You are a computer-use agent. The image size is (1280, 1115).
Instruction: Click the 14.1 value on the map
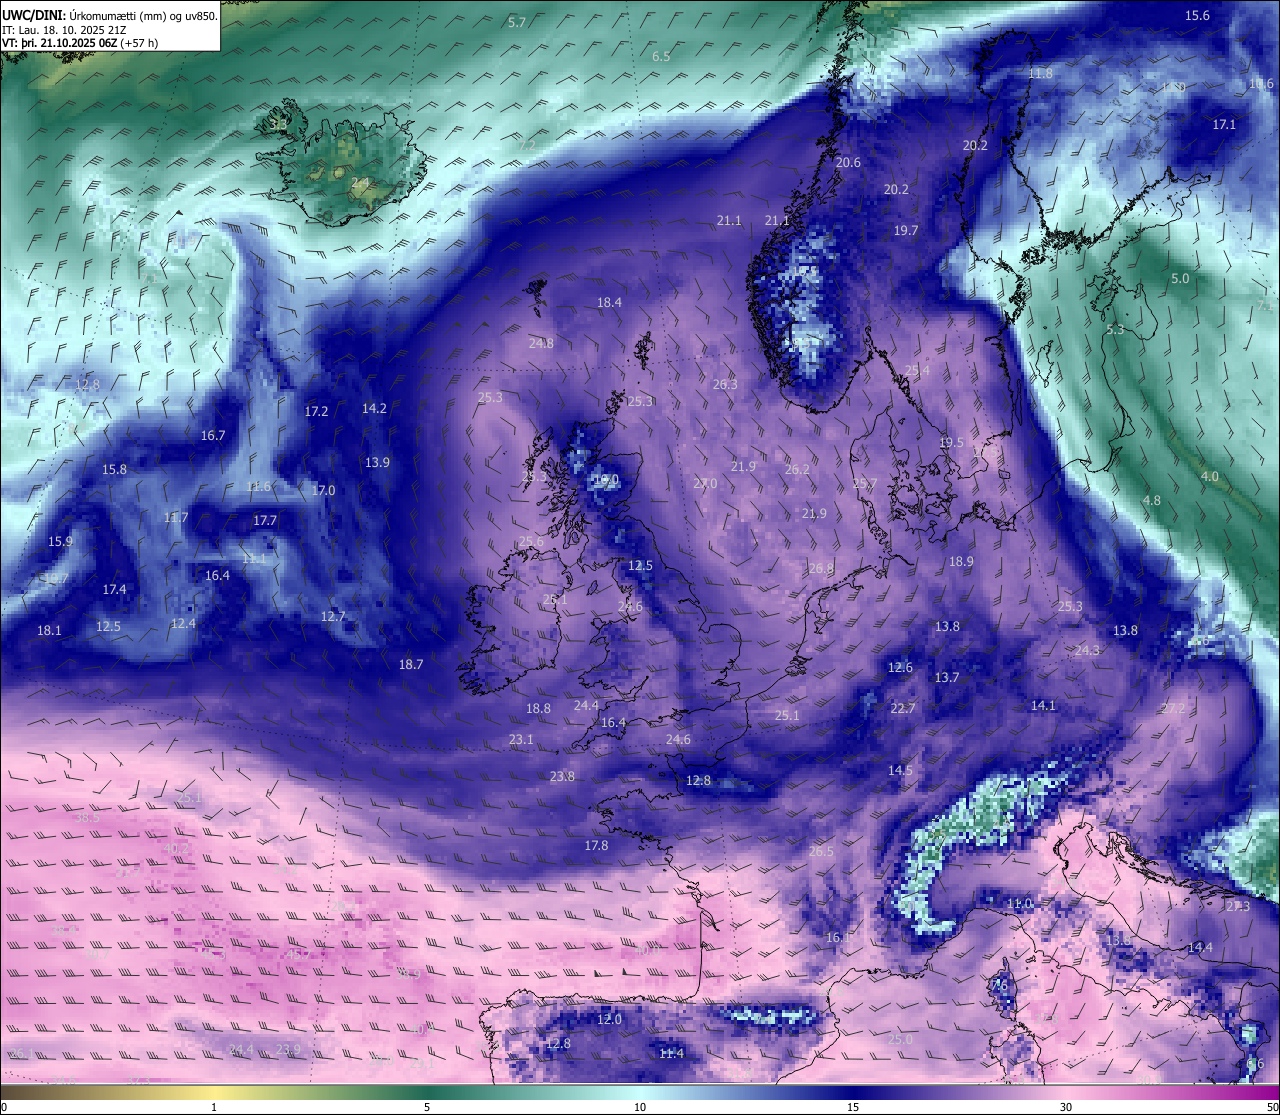click(x=1043, y=705)
